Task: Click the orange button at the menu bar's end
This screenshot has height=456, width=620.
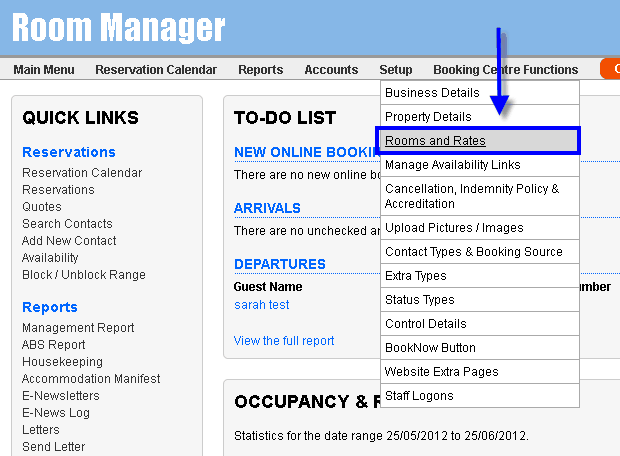Action: click(610, 69)
